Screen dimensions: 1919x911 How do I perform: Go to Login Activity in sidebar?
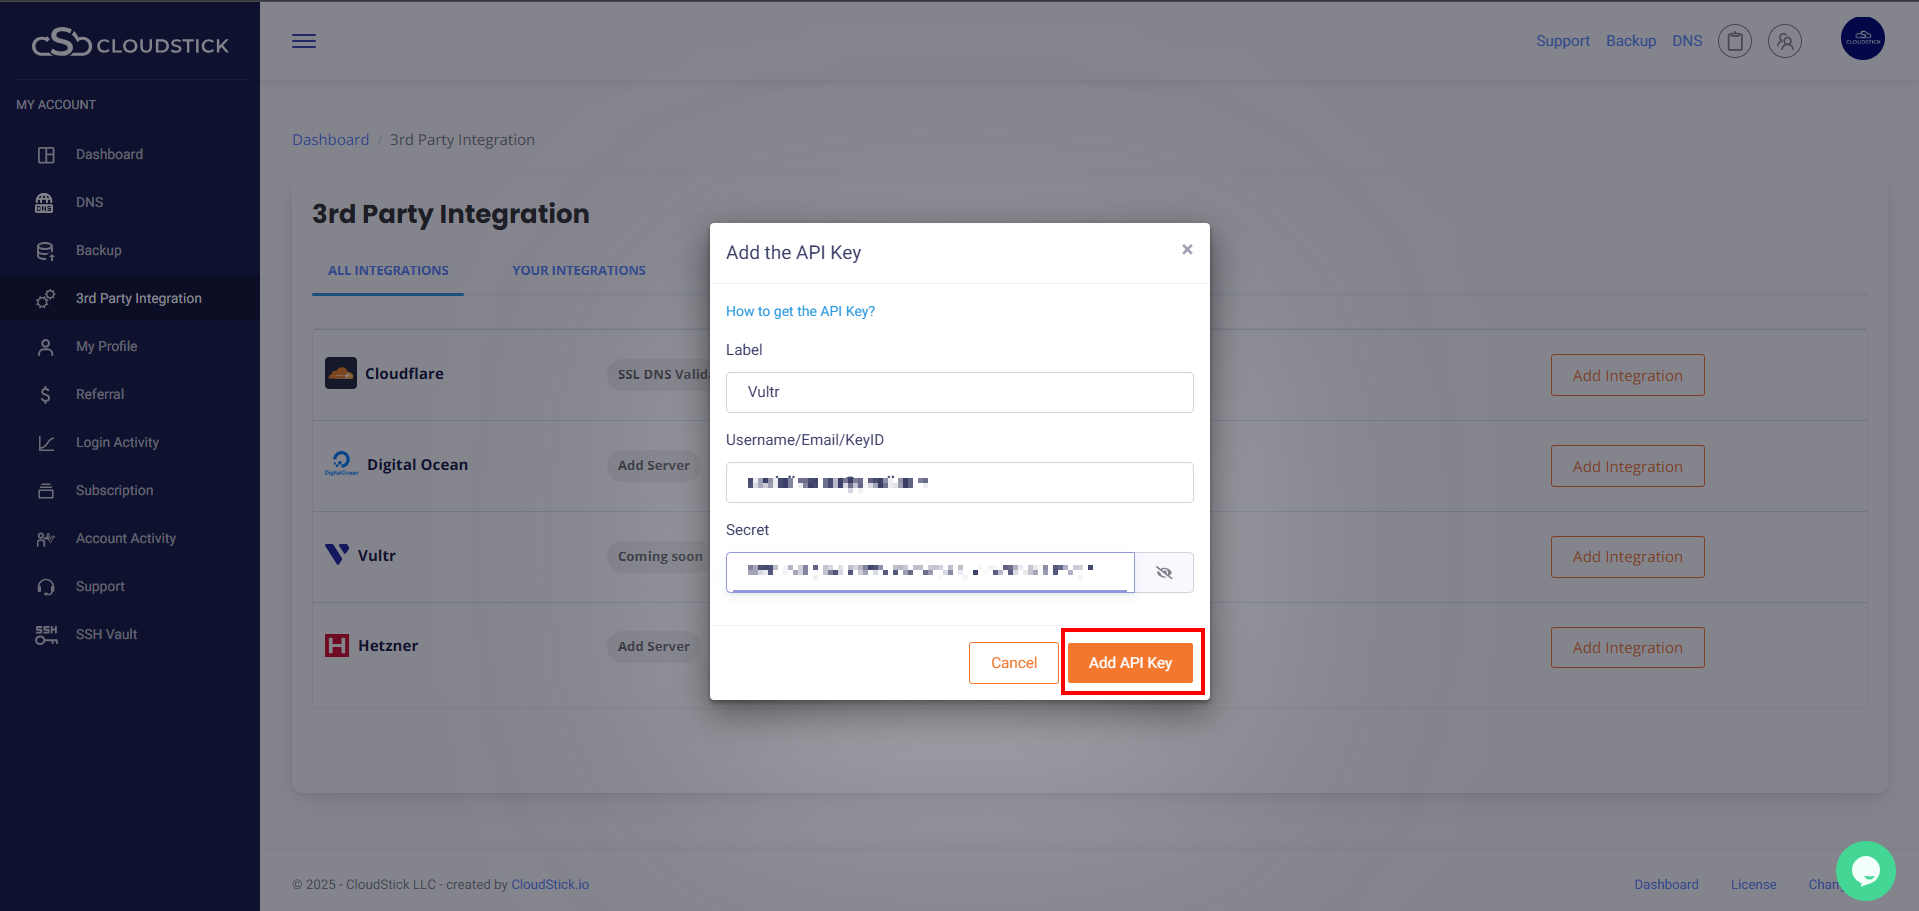coord(117,442)
